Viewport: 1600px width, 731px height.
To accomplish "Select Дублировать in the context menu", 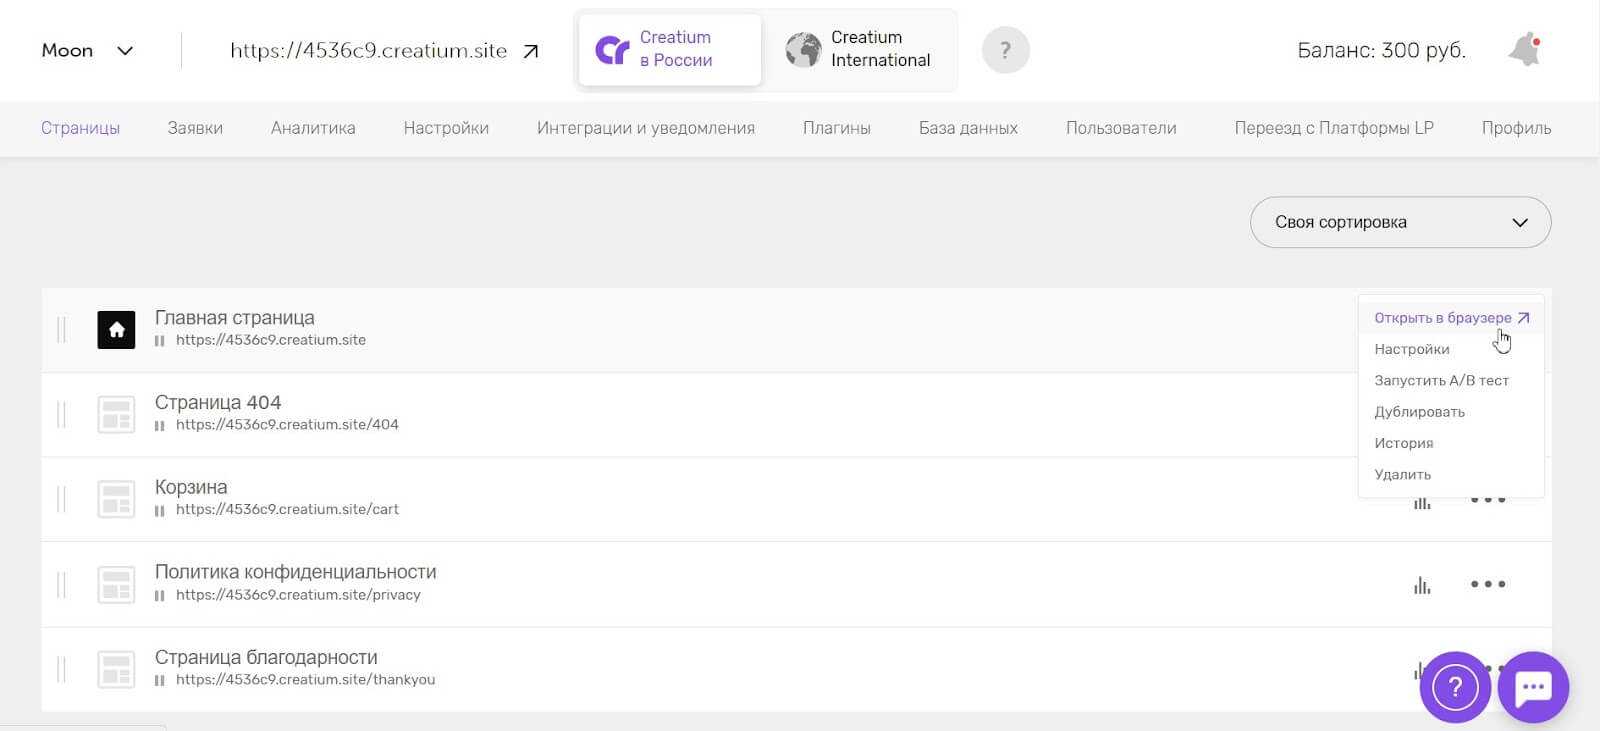I will point(1419,412).
